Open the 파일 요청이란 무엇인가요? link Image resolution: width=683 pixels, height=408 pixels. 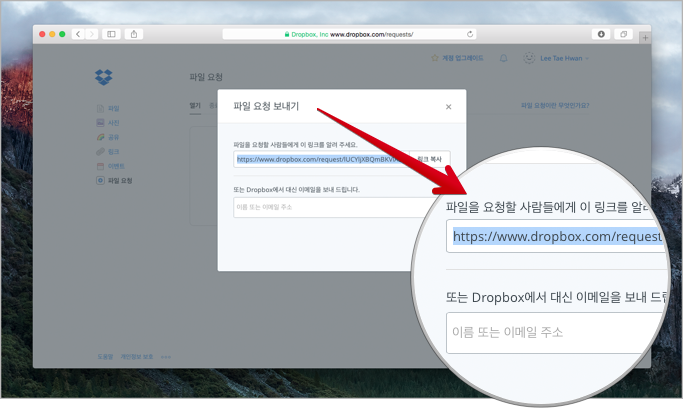point(555,105)
